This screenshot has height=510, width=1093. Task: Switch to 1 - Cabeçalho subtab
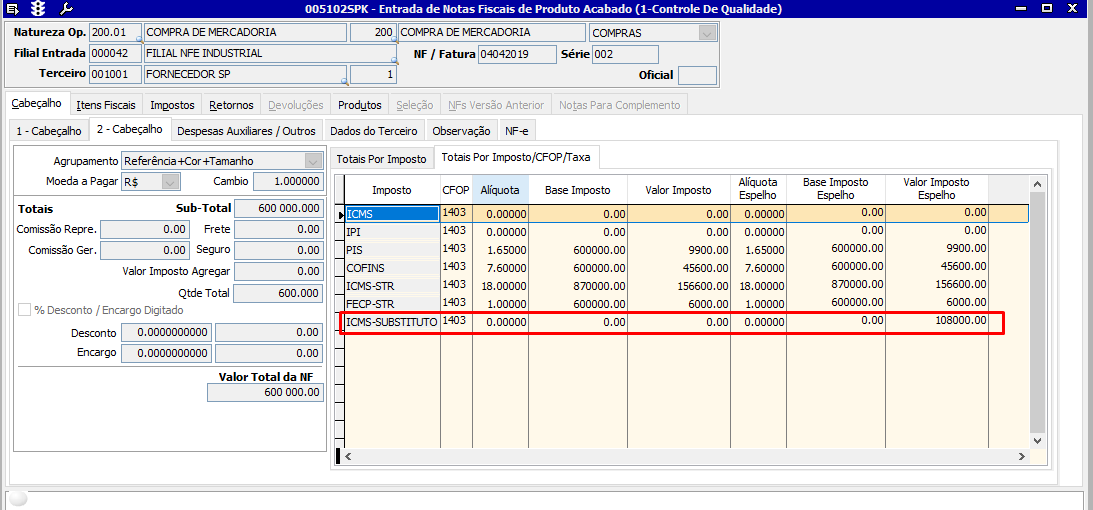click(49, 130)
